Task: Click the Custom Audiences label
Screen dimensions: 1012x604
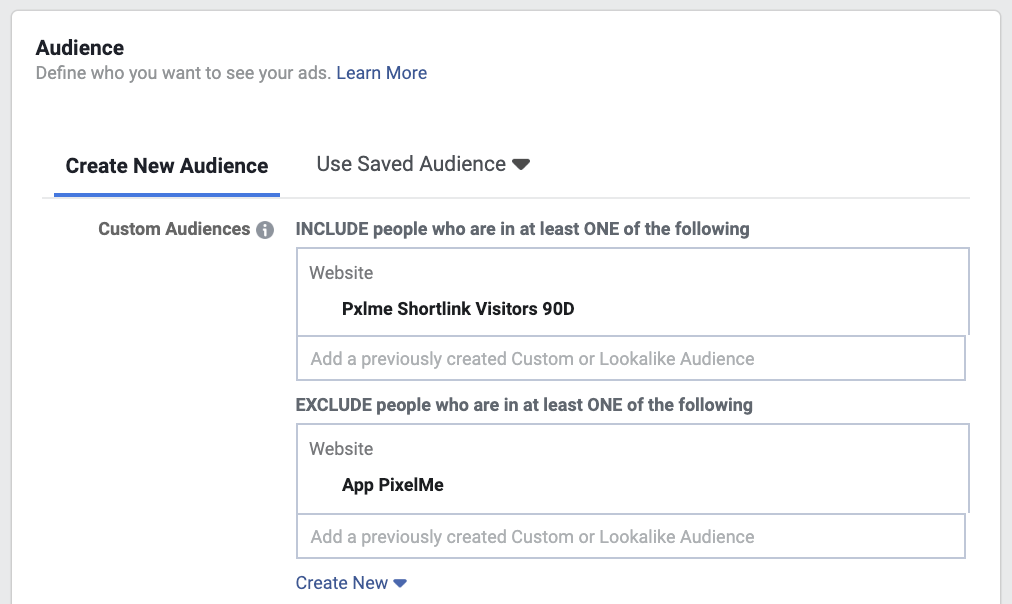Action: coord(174,229)
